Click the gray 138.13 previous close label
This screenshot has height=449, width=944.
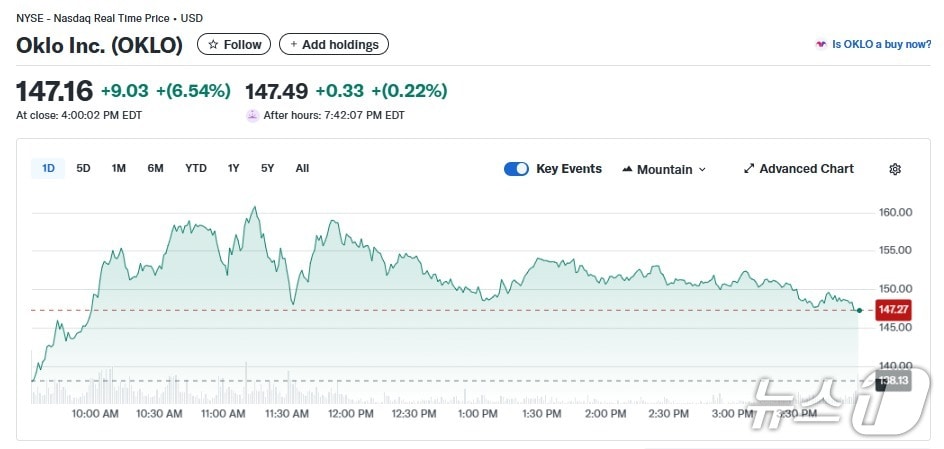pyautogui.click(x=892, y=381)
